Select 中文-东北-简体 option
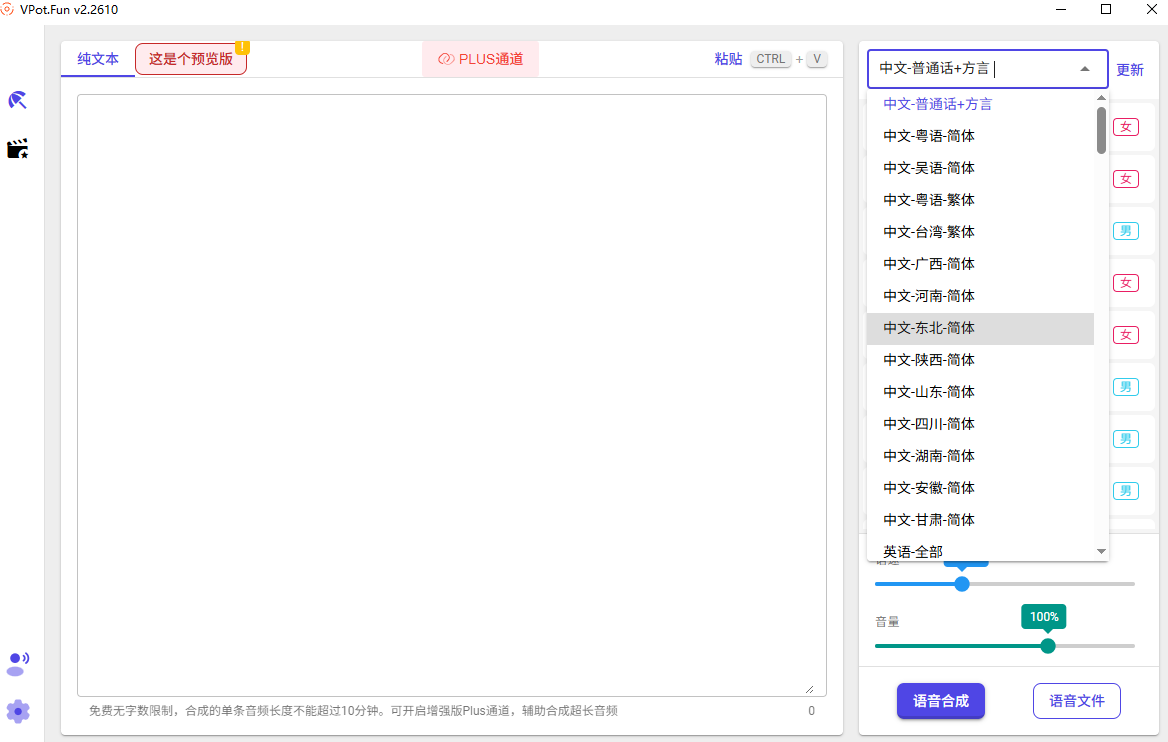Viewport: 1168px width, 742px height. pos(980,329)
